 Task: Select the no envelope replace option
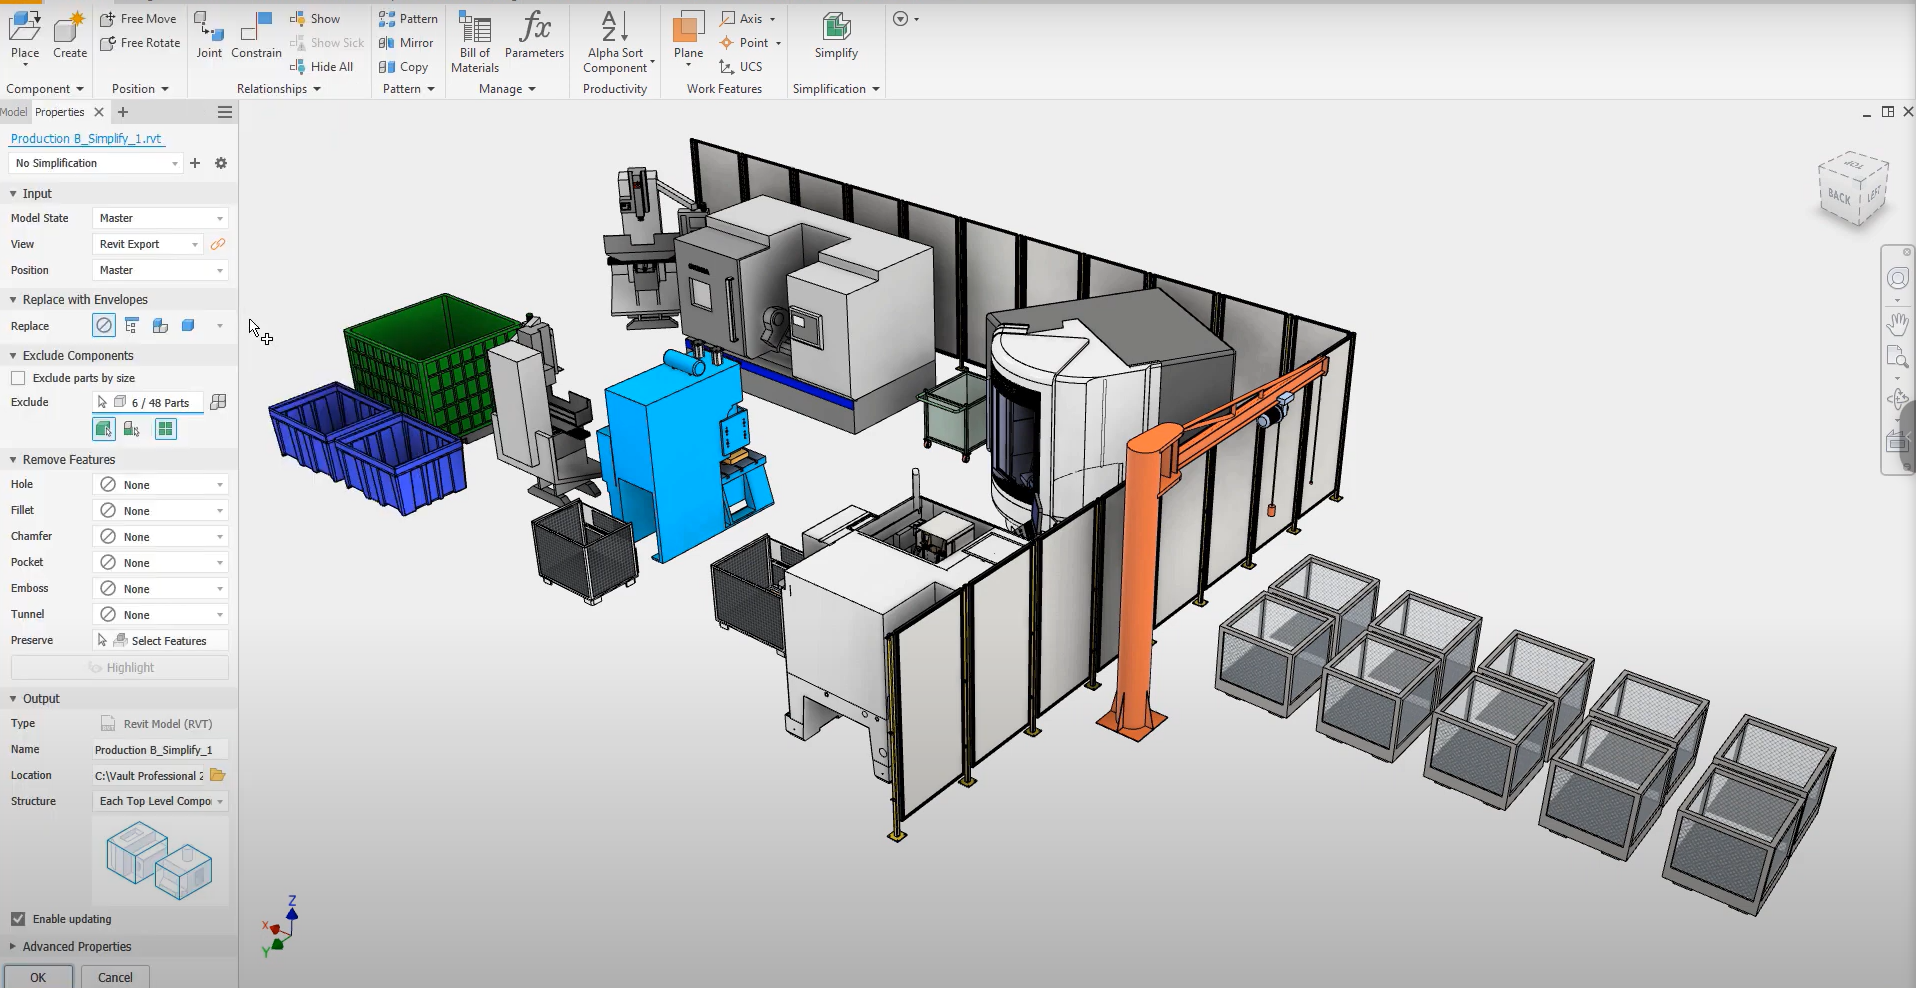[x=104, y=326]
